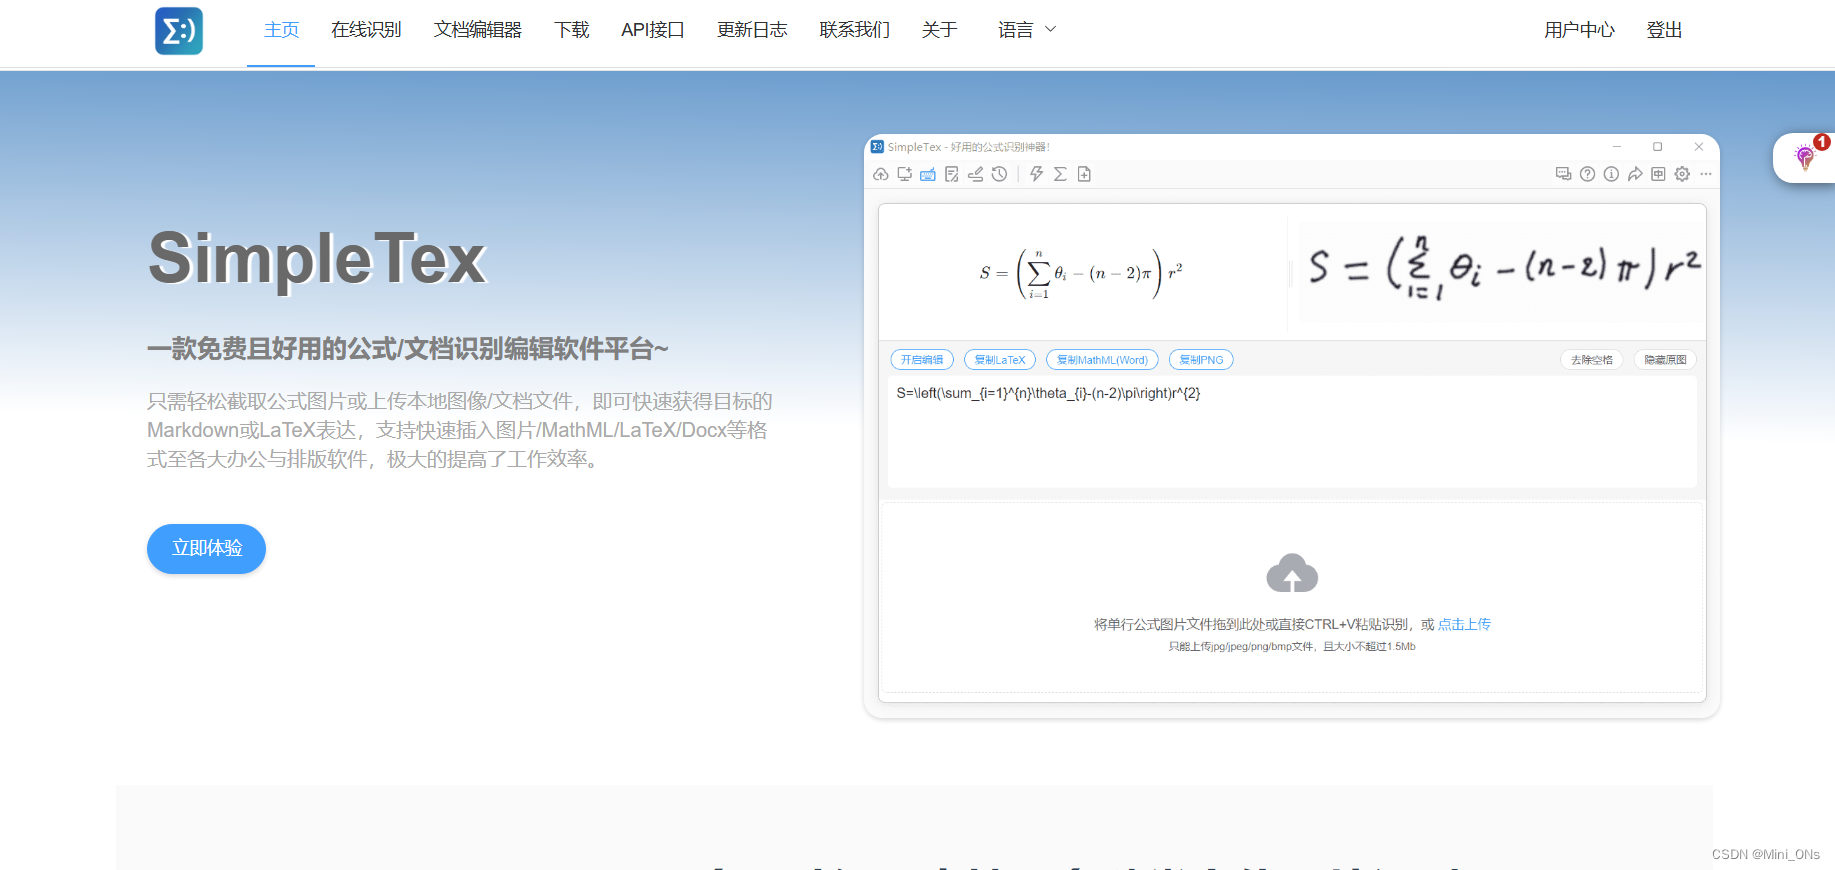Click the gray cloud upload icon in drop area
1835x870 pixels.
[1292, 573]
